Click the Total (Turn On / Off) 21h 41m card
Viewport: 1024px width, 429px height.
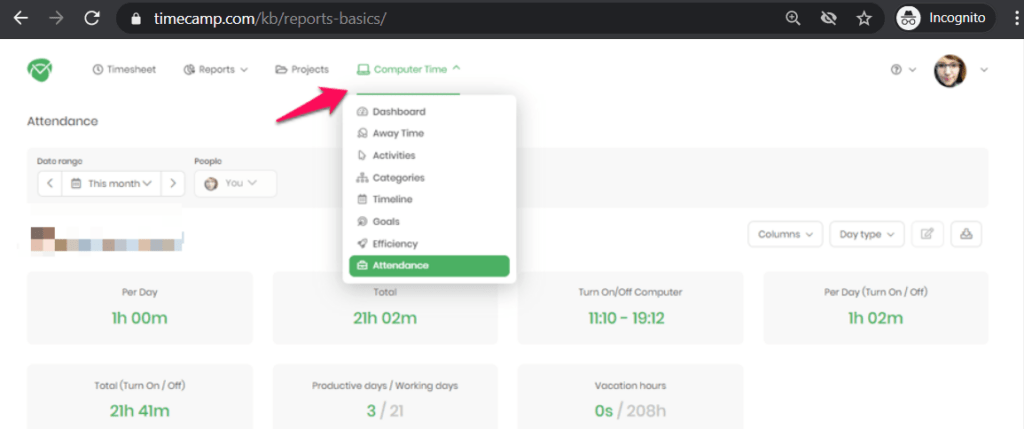140,396
